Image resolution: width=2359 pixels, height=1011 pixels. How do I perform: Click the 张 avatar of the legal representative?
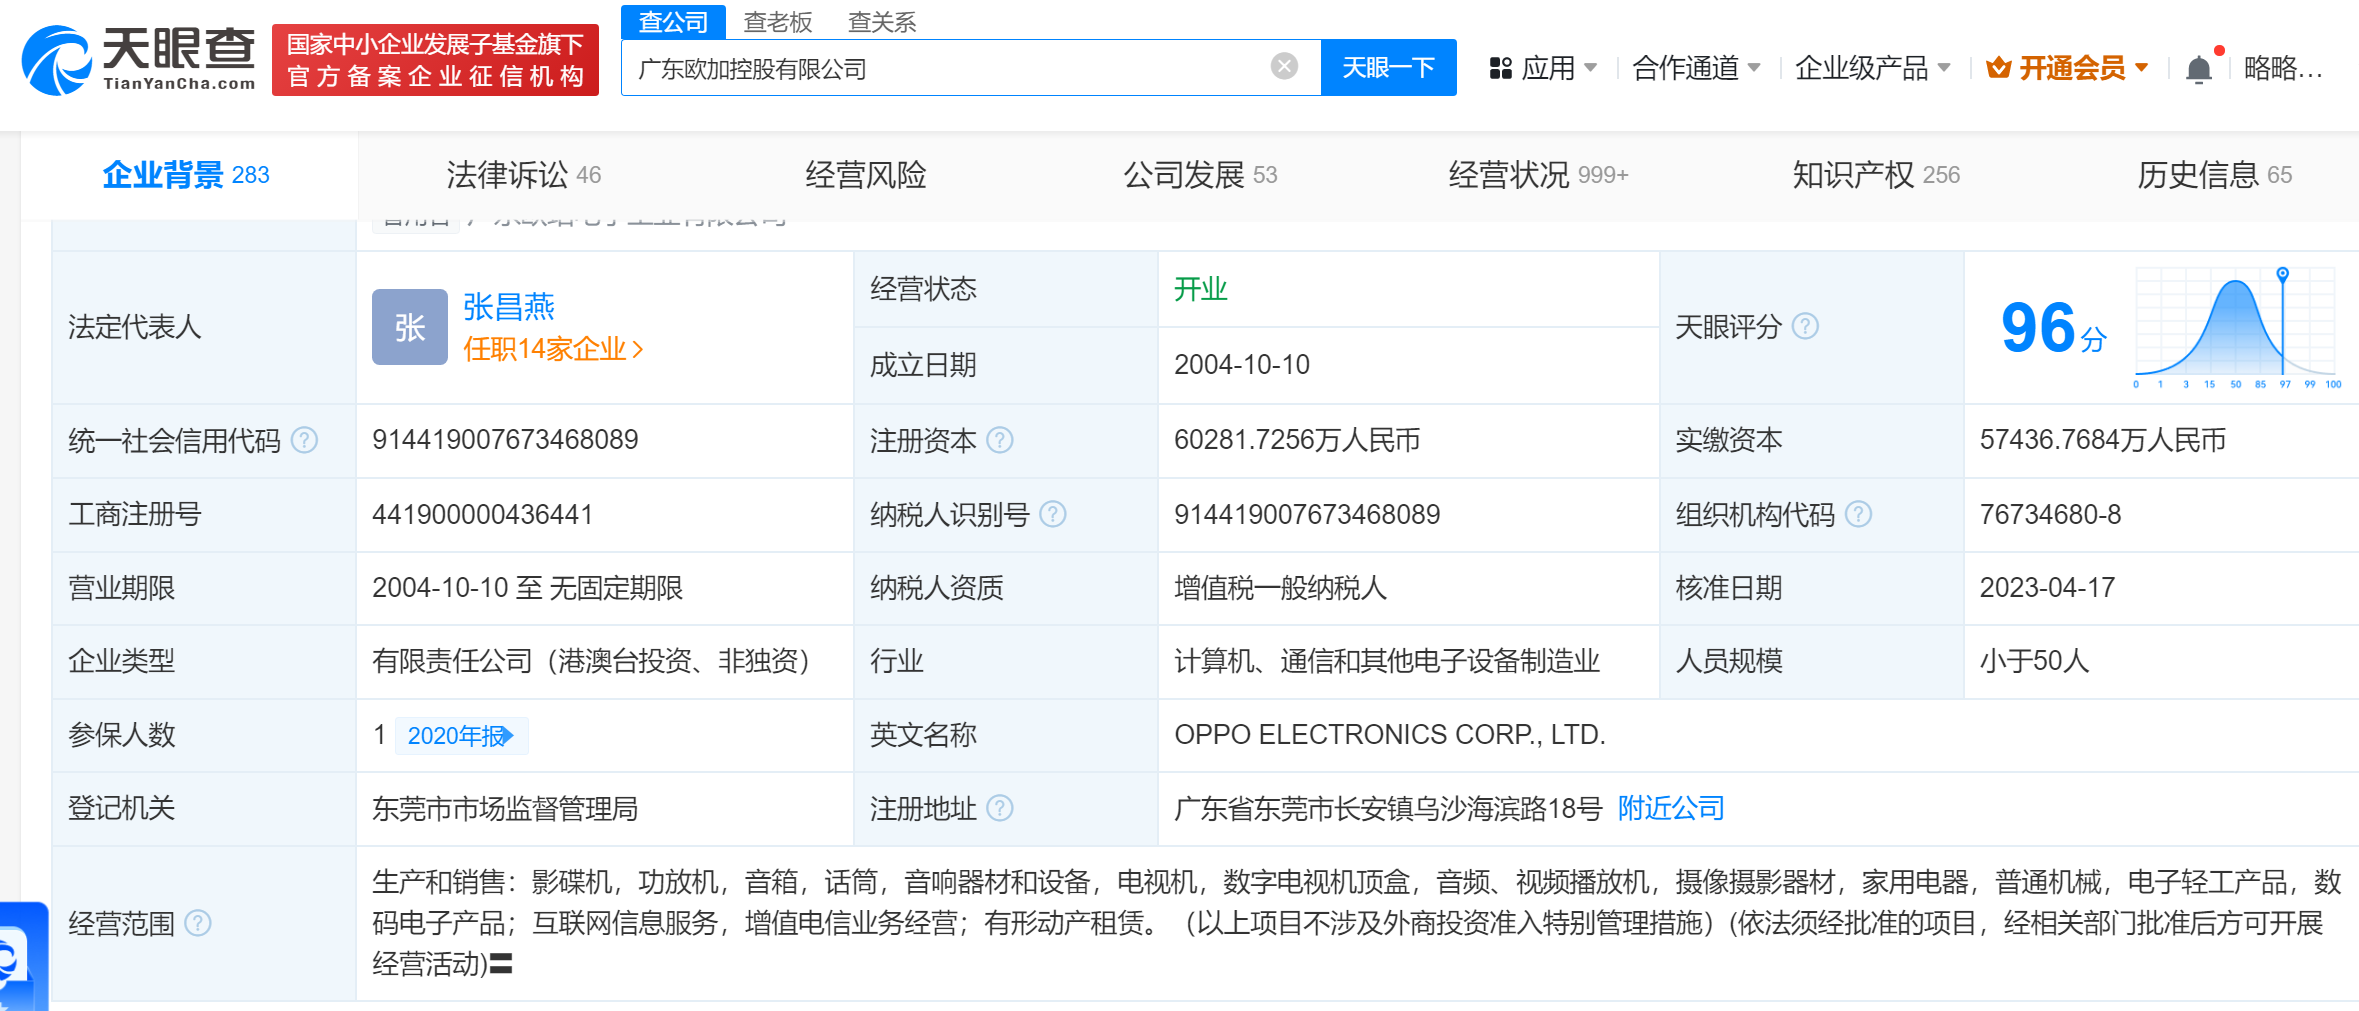pyautogui.click(x=409, y=327)
